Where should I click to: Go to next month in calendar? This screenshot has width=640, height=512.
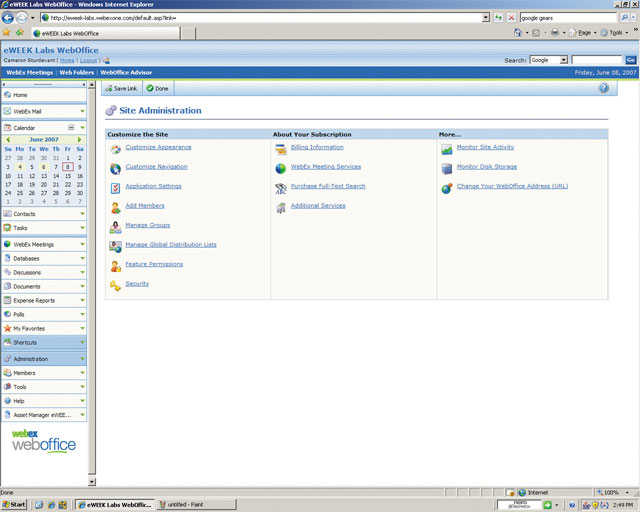80,139
